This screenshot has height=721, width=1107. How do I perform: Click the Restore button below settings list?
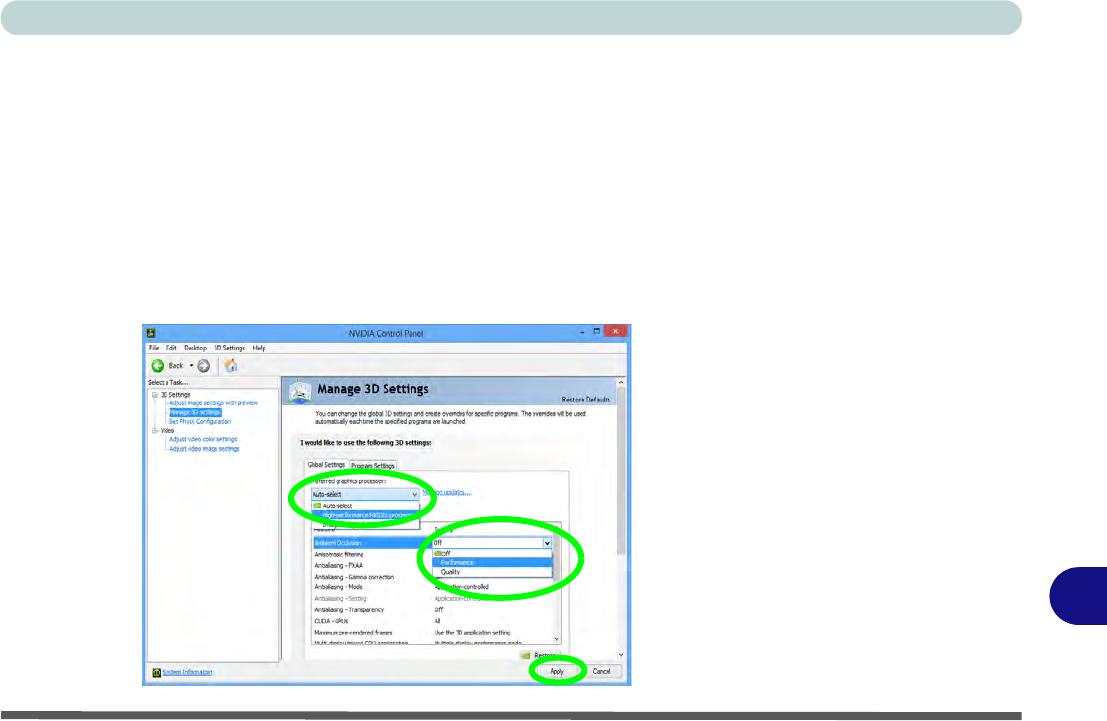coord(541,655)
